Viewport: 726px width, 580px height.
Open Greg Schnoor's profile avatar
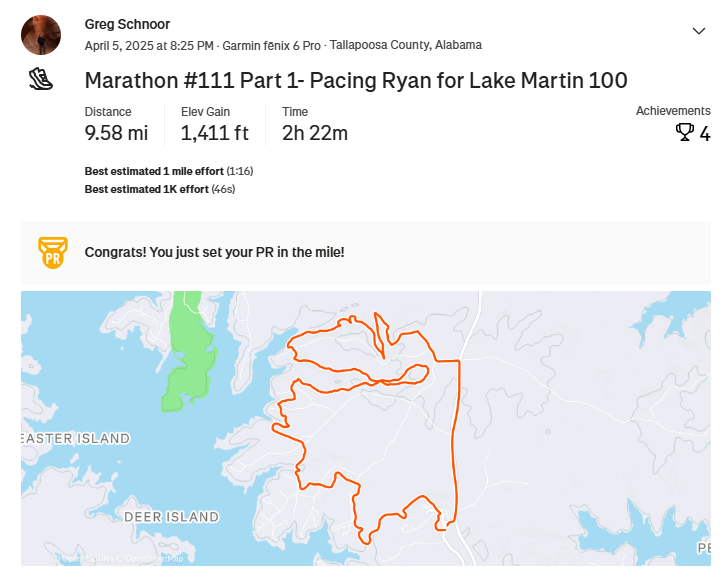pos(41,35)
